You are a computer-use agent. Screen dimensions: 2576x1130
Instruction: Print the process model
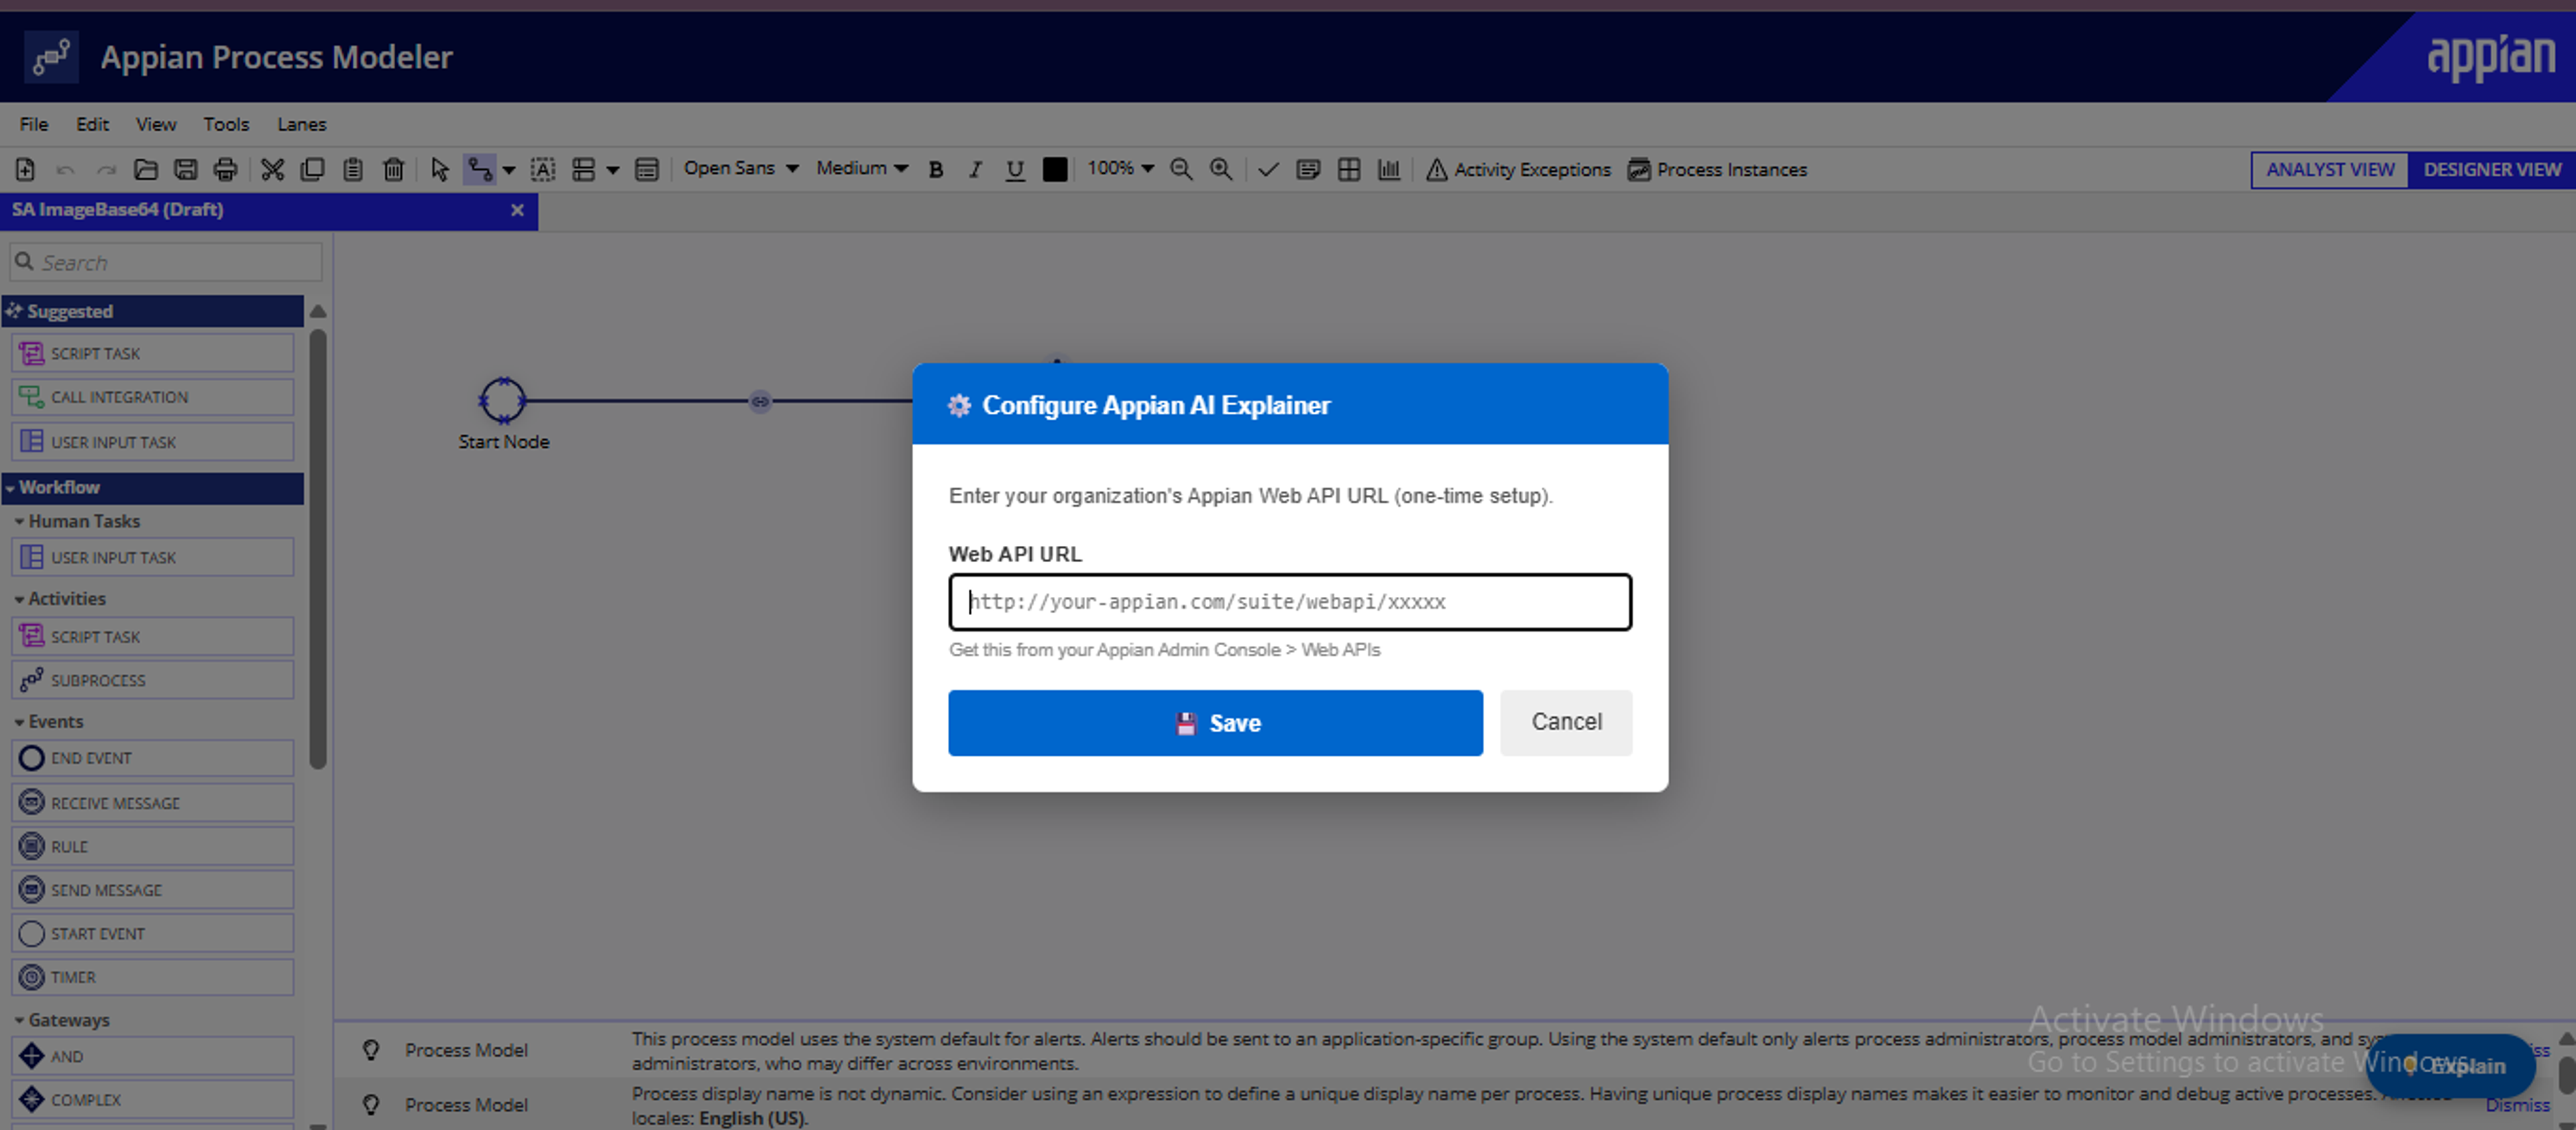[226, 169]
